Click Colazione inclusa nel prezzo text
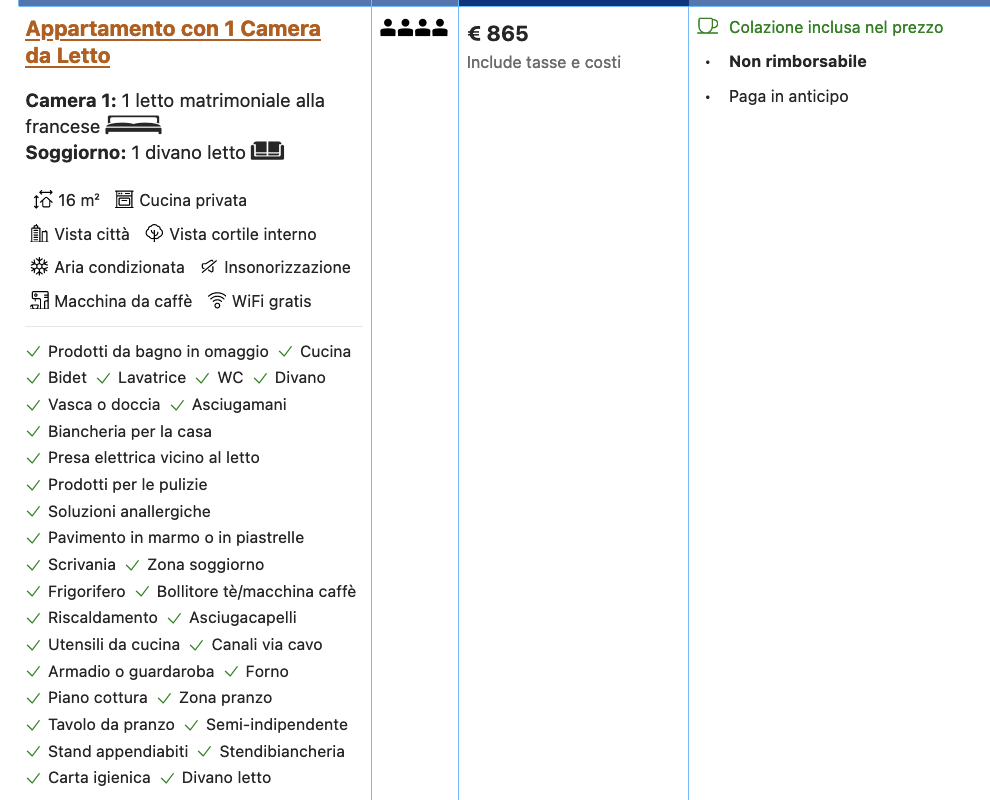Viewport: 990px width, 800px height. coord(835,27)
